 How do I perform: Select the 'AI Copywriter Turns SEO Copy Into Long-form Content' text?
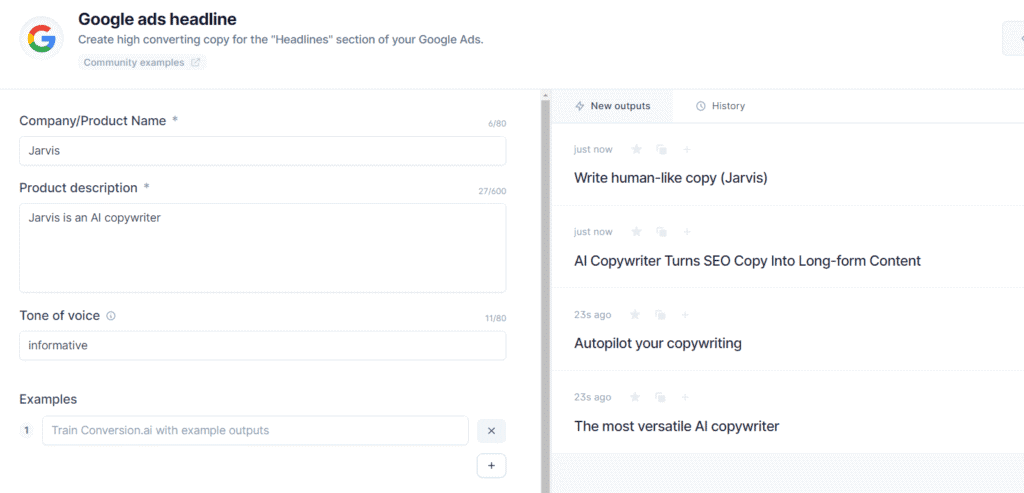pos(747,261)
